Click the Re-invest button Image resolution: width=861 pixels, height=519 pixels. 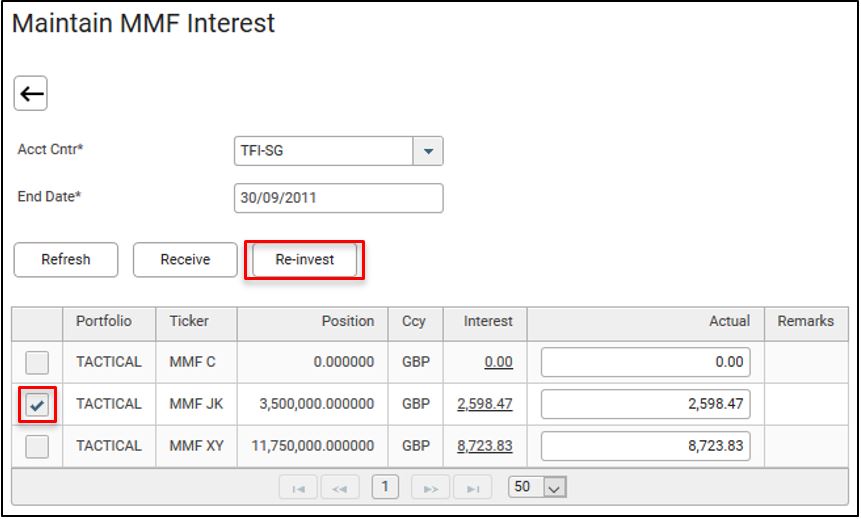[304, 260]
